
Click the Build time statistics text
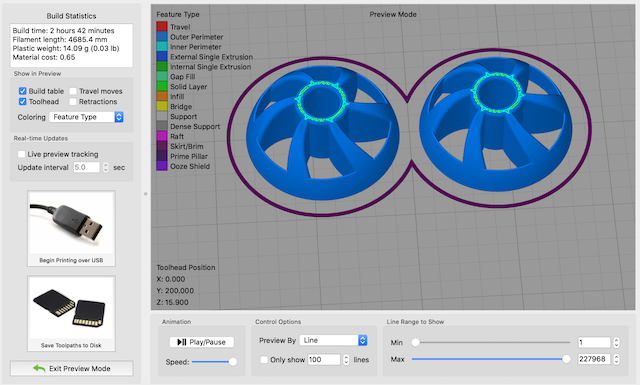click(63, 30)
